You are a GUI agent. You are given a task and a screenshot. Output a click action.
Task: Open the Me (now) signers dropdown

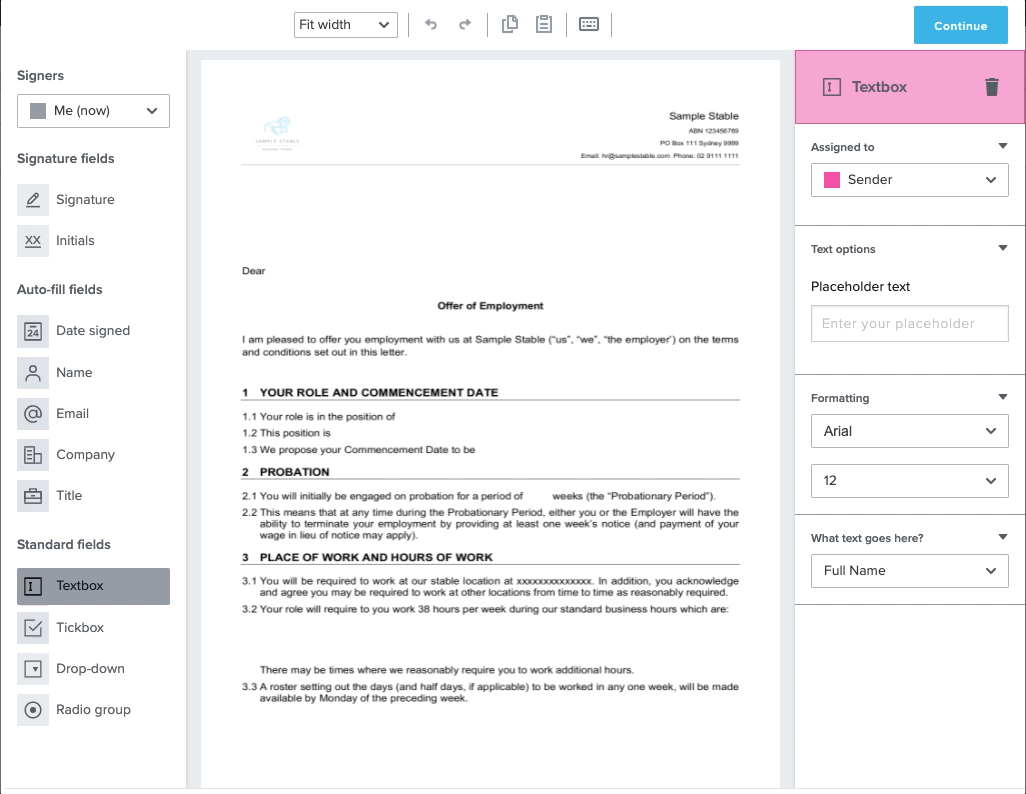click(93, 111)
